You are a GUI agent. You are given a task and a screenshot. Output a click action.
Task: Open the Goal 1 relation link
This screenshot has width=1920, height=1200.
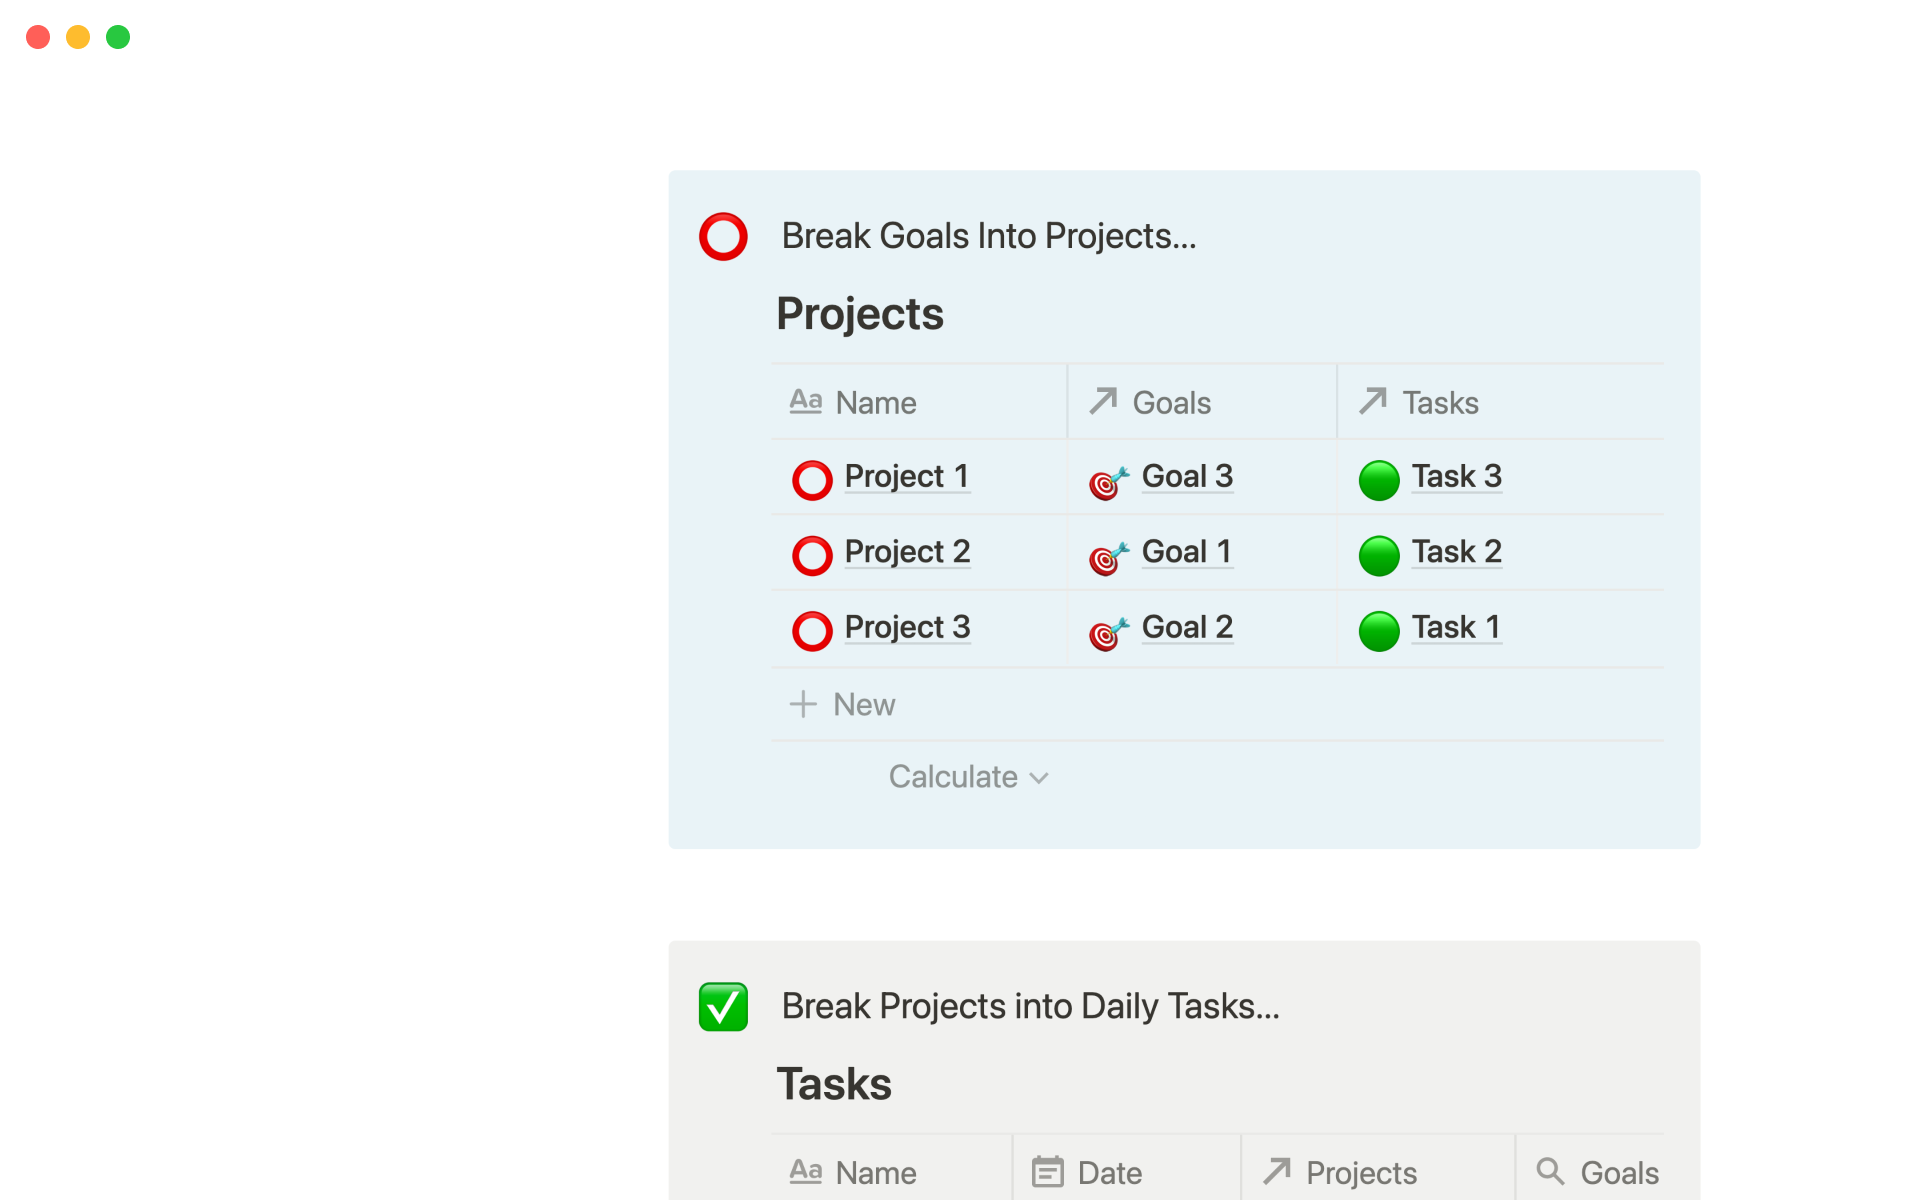(1186, 552)
